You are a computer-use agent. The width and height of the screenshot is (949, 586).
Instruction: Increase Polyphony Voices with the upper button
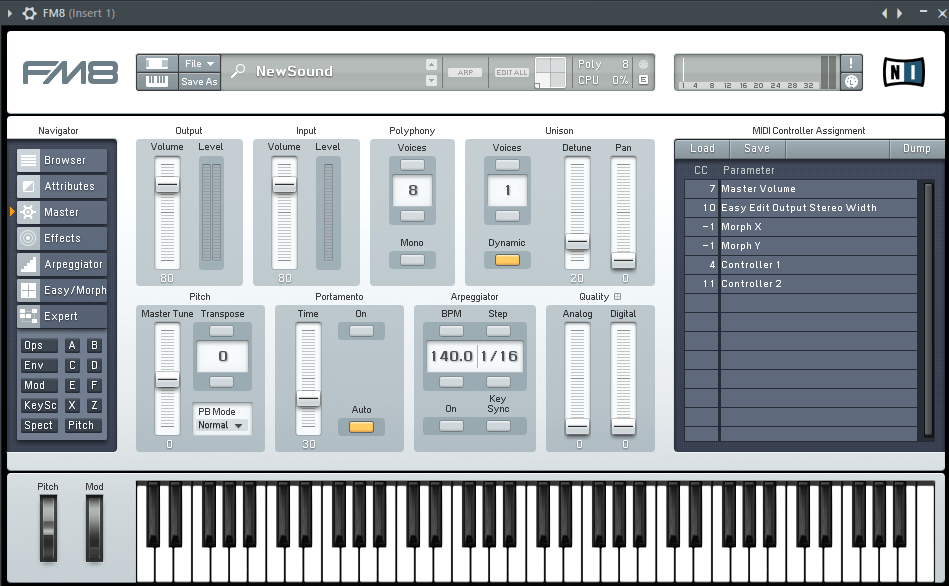click(412, 165)
